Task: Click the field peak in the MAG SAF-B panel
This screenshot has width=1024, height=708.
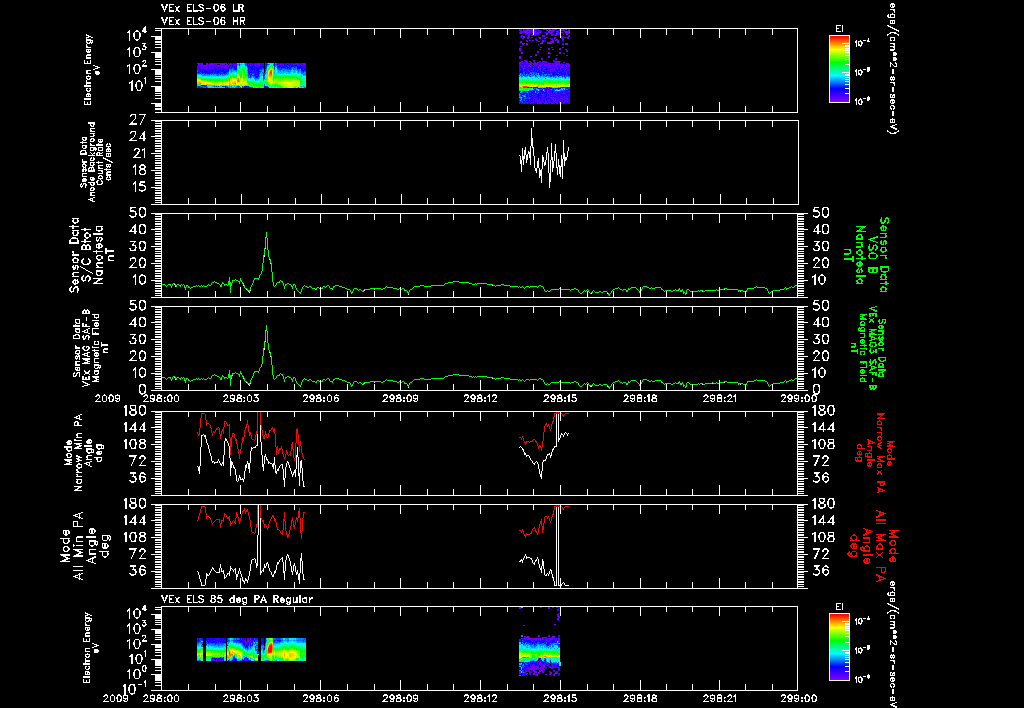Action: point(266,327)
